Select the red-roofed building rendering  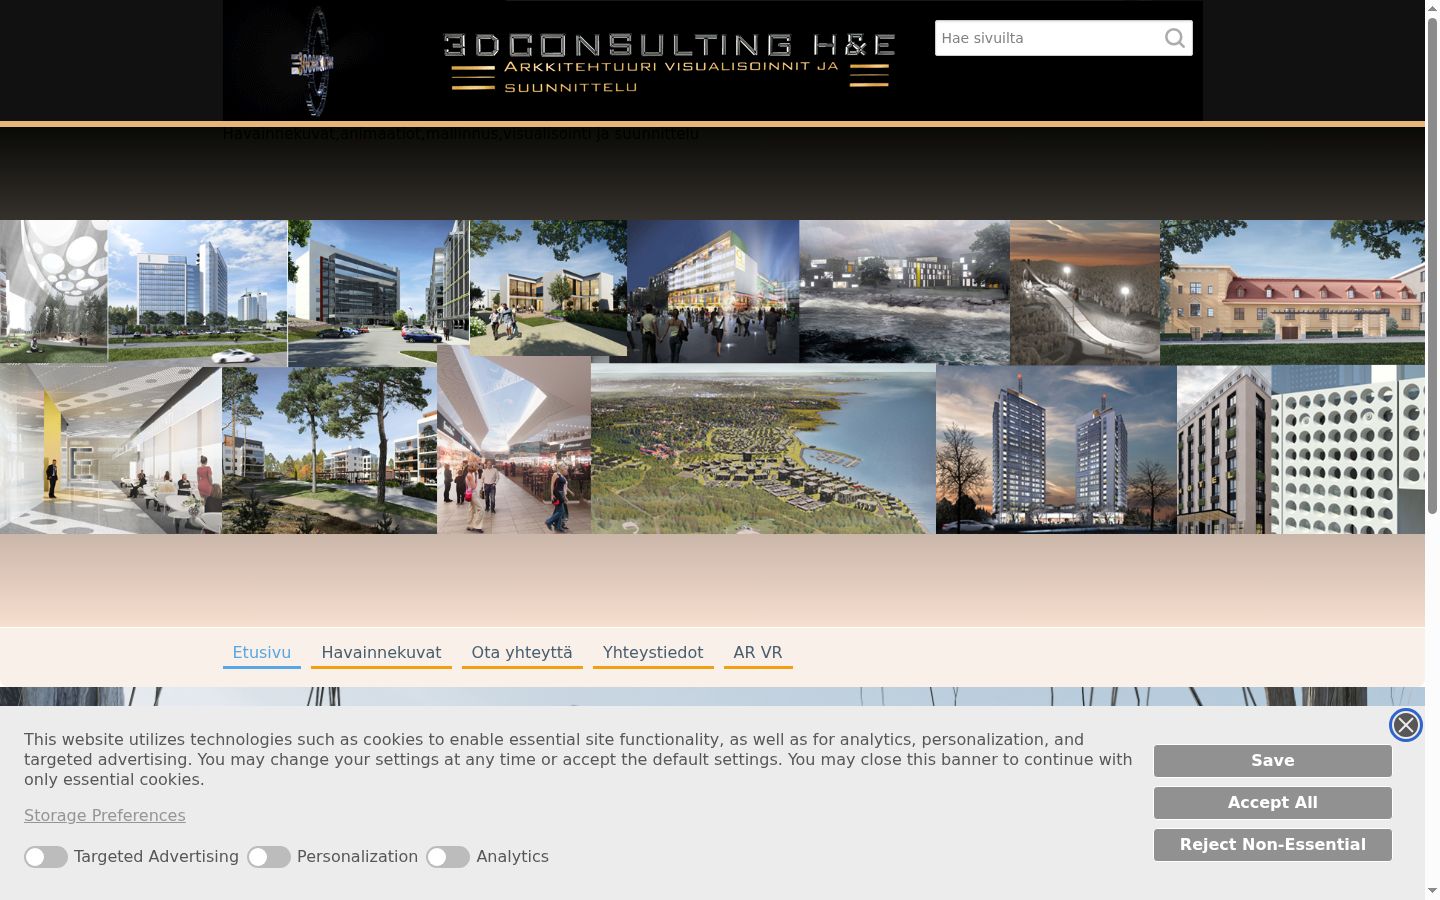tap(1292, 292)
